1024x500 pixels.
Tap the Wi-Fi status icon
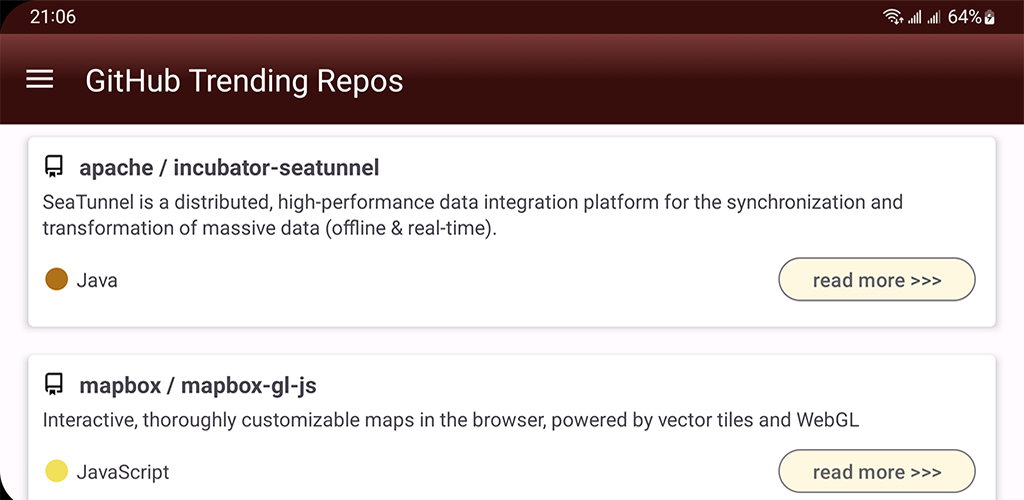pyautogui.click(x=893, y=17)
